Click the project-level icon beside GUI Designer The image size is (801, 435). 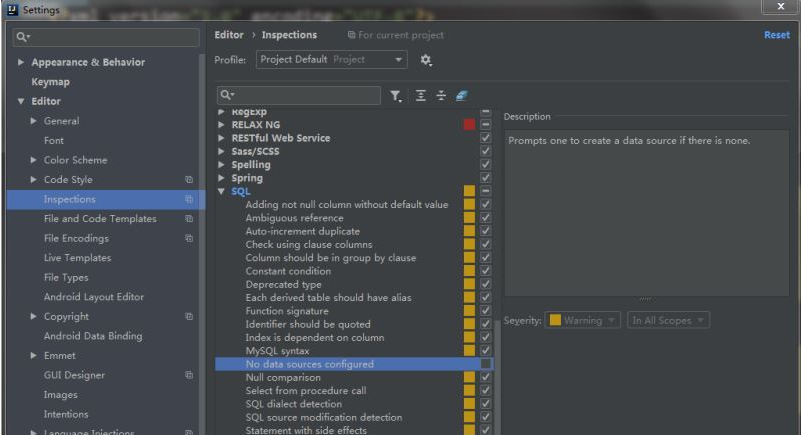(189, 375)
